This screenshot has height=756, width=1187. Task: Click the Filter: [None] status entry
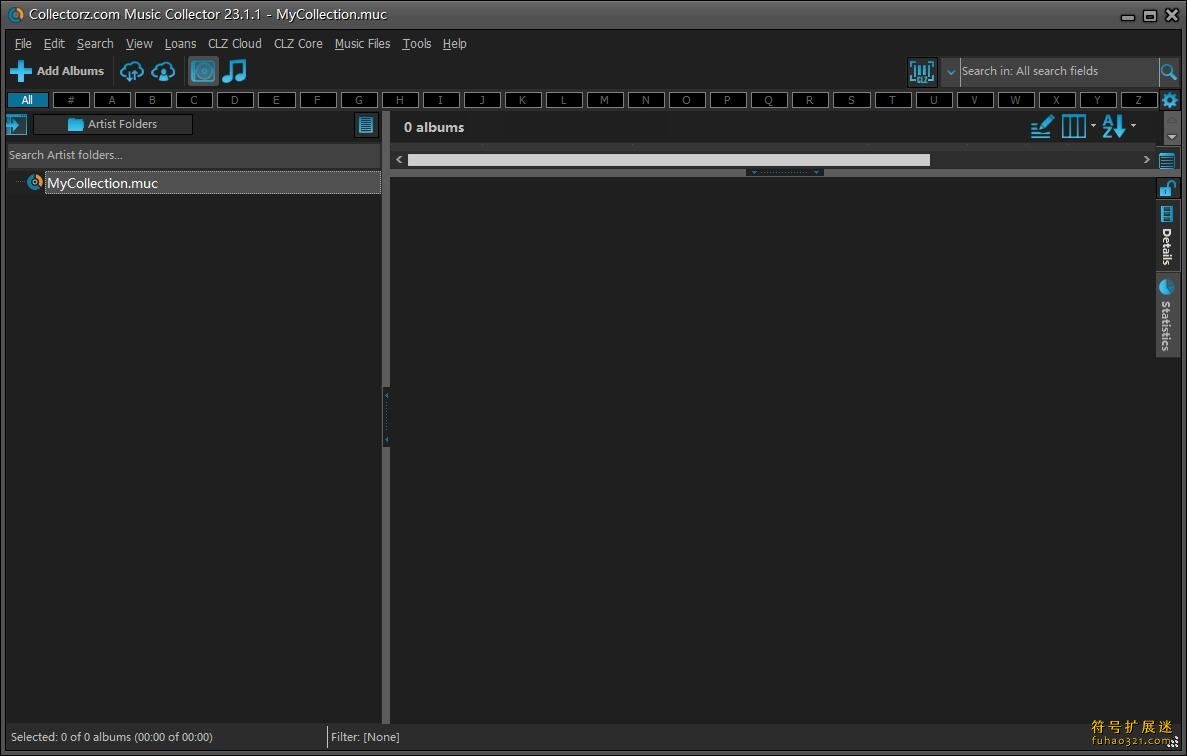point(365,737)
